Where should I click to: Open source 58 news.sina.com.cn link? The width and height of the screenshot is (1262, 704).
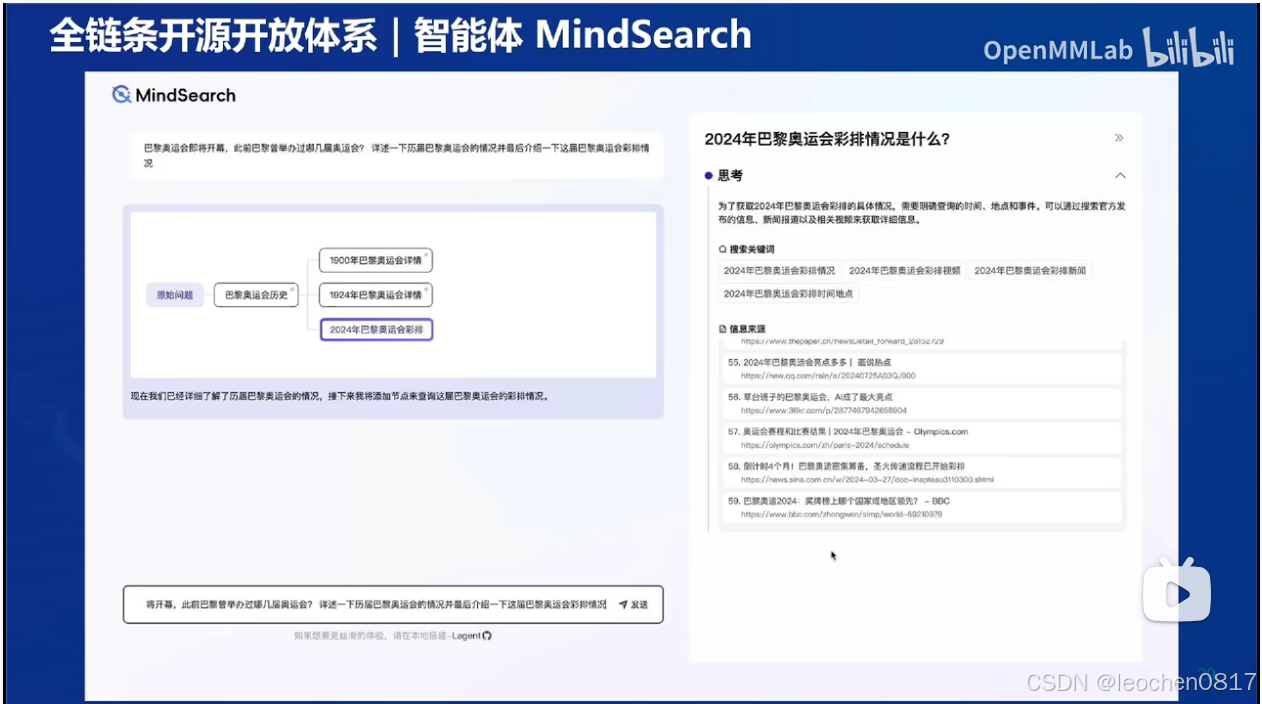[x=867, y=480]
